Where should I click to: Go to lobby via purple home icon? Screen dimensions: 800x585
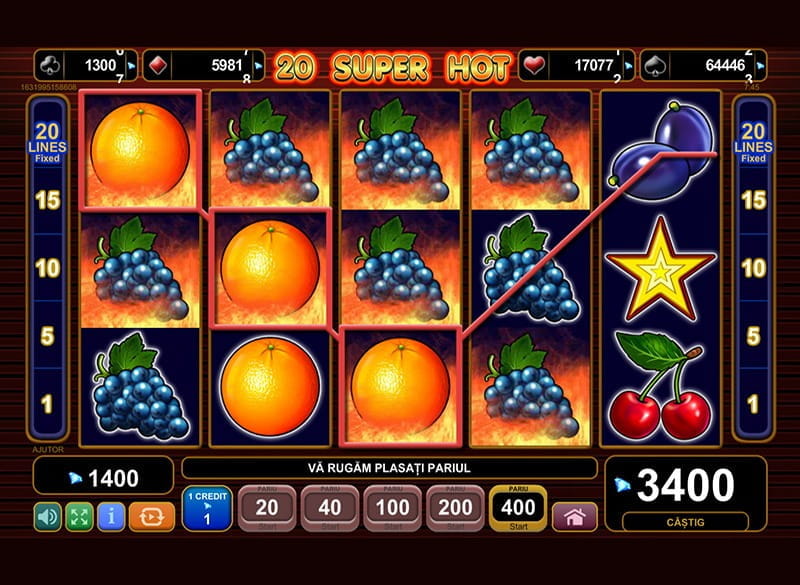(x=574, y=517)
